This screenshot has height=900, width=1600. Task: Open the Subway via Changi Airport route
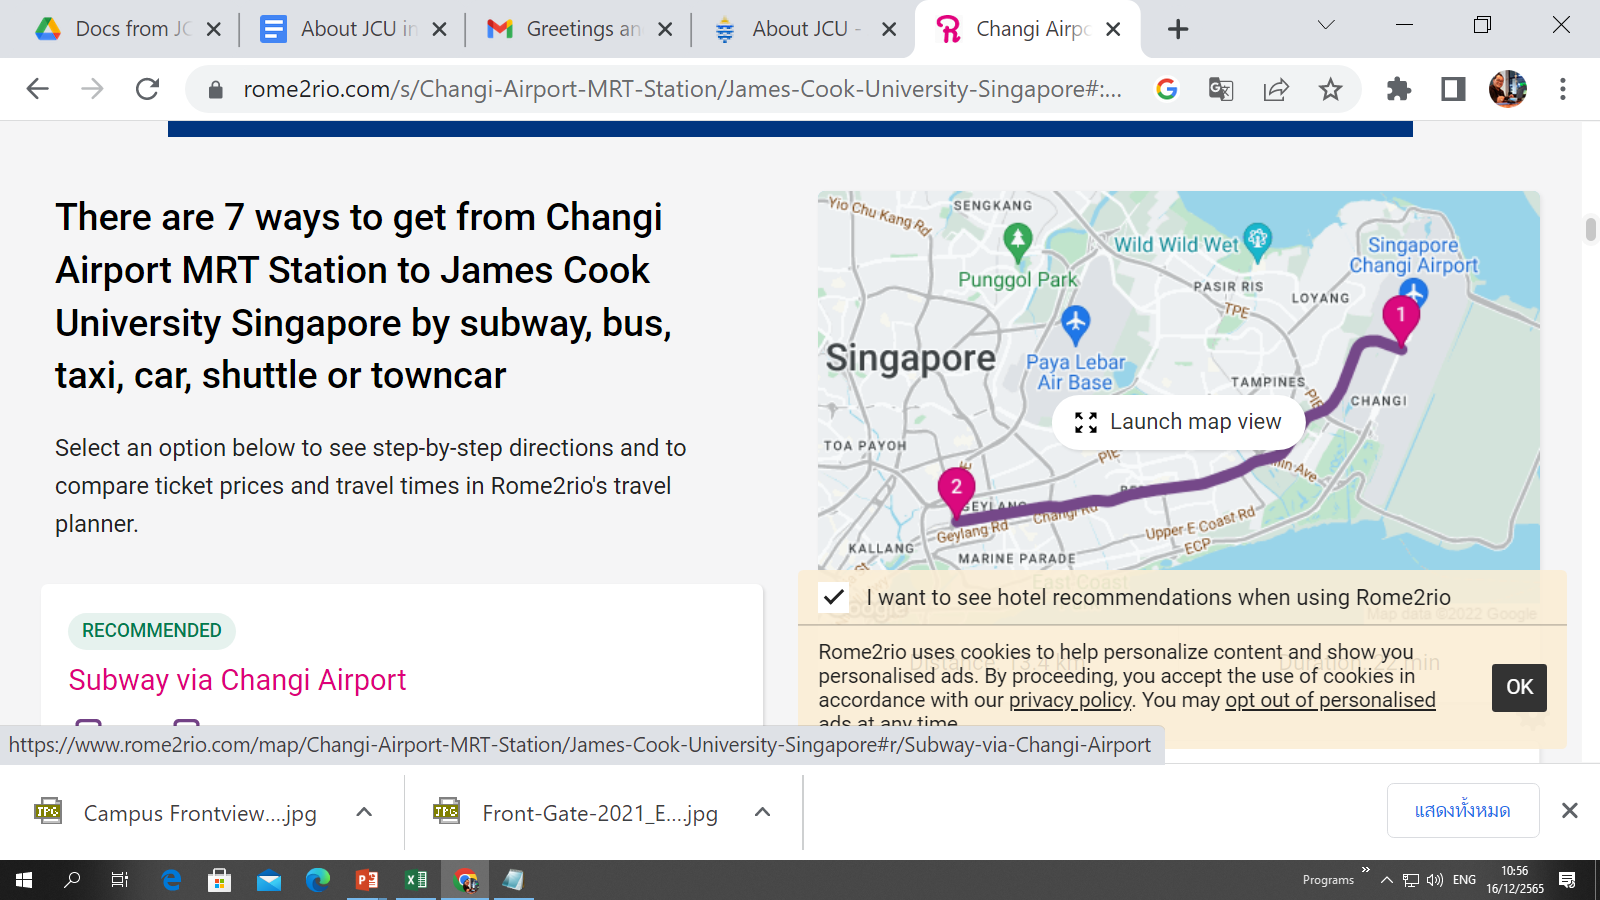click(237, 680)
